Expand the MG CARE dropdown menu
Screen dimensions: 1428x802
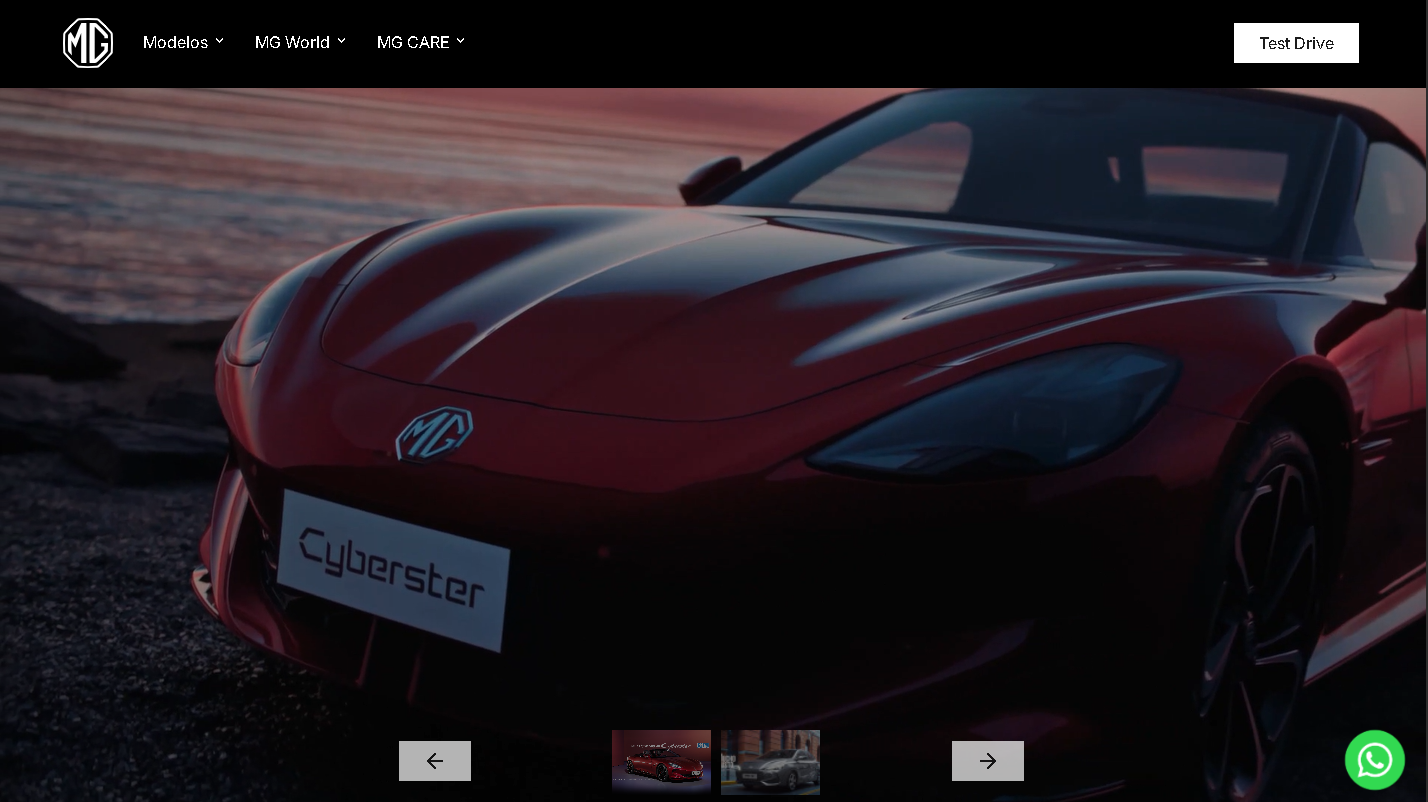(x=421, y=42)
